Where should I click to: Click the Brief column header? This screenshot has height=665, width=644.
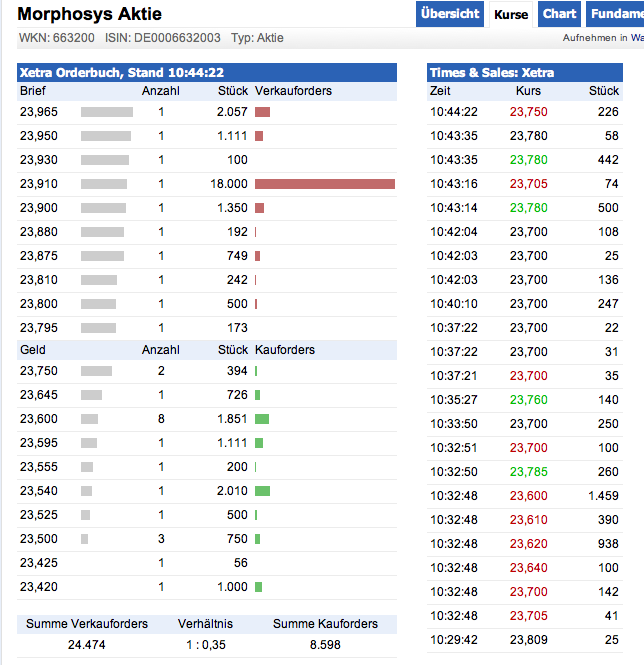(32, 91)
